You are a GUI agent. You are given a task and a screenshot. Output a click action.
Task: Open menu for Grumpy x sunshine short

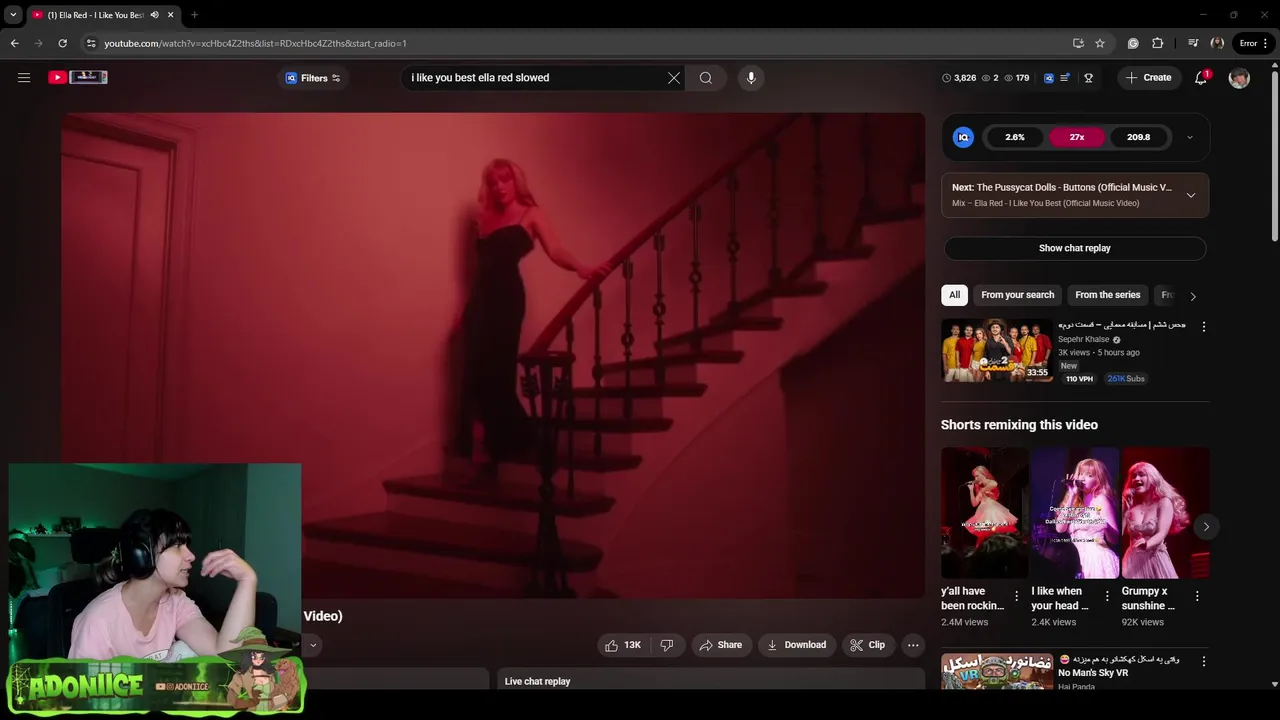click(1196, 596)
